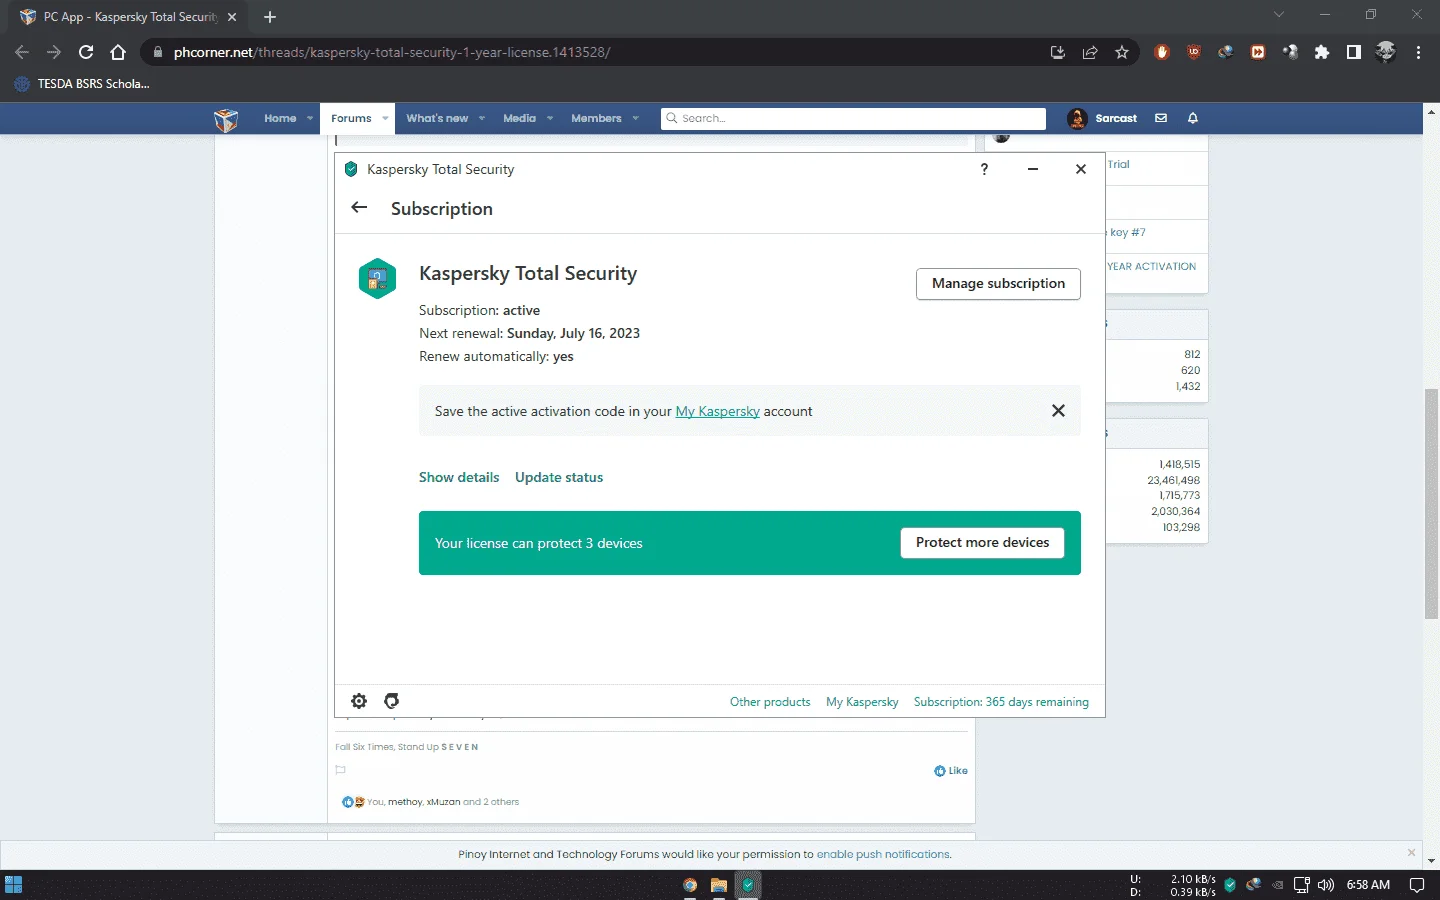Open Extensions puzzle piece menu
The height and width of the screenshot is (900, 1440).
pyautogui.click(x=1322, y=52)
